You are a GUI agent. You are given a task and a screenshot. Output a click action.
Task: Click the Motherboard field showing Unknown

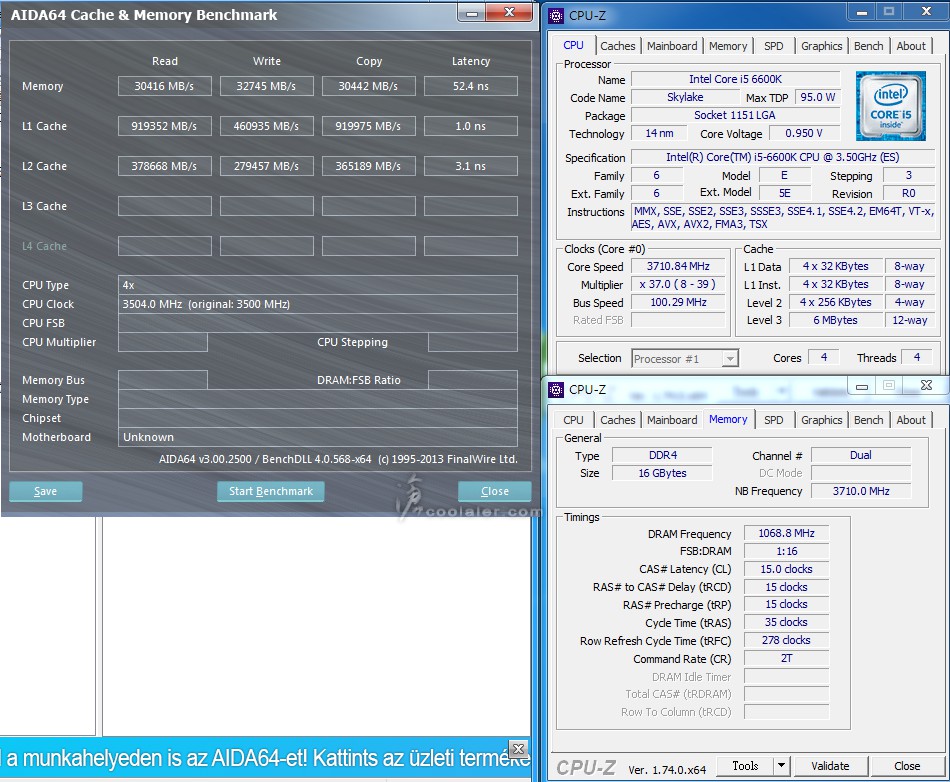(x=317, y=437)
